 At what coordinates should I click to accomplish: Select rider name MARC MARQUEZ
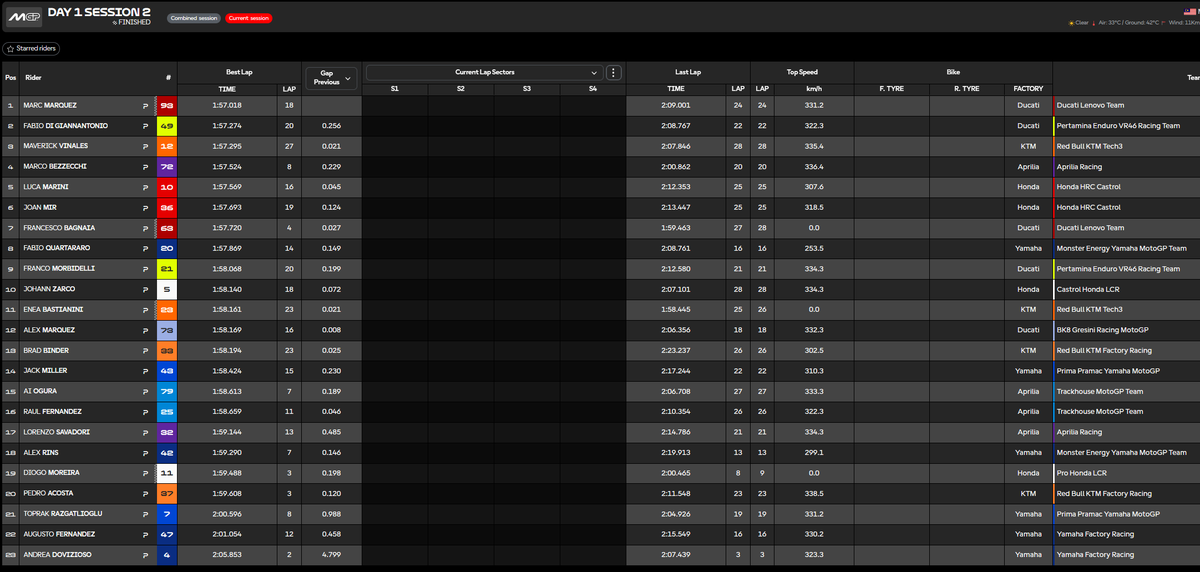point(51,105)
